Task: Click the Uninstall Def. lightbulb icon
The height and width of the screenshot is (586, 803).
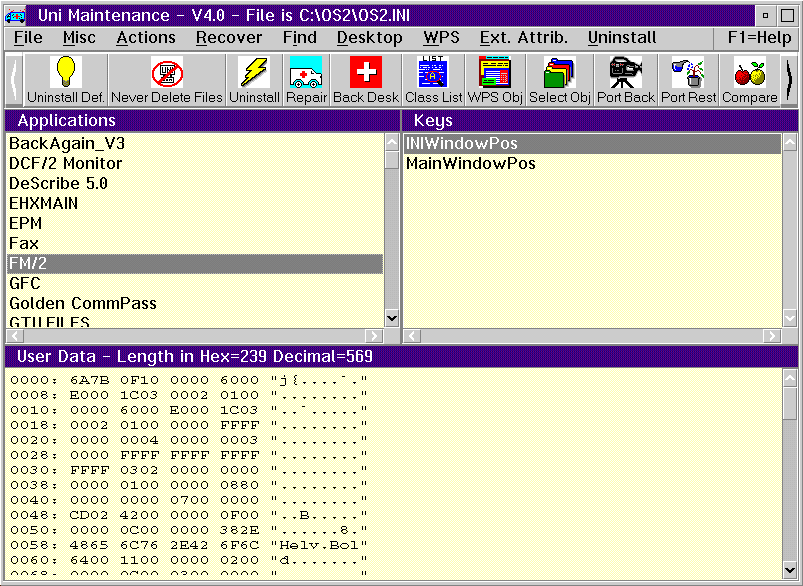Action: (66, 79)
